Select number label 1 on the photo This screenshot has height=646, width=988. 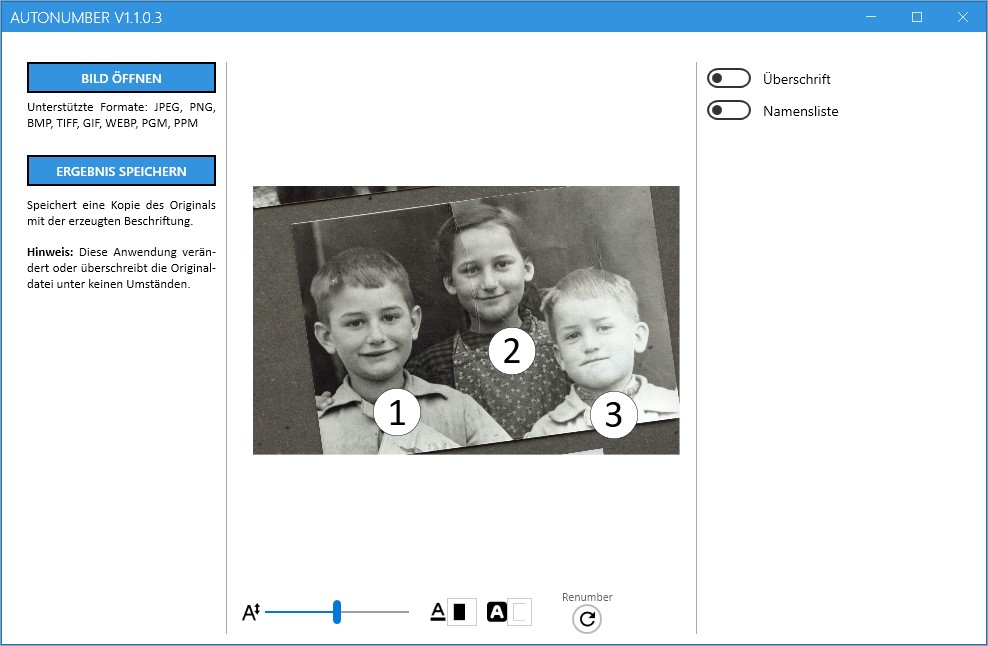click(397, 412)
